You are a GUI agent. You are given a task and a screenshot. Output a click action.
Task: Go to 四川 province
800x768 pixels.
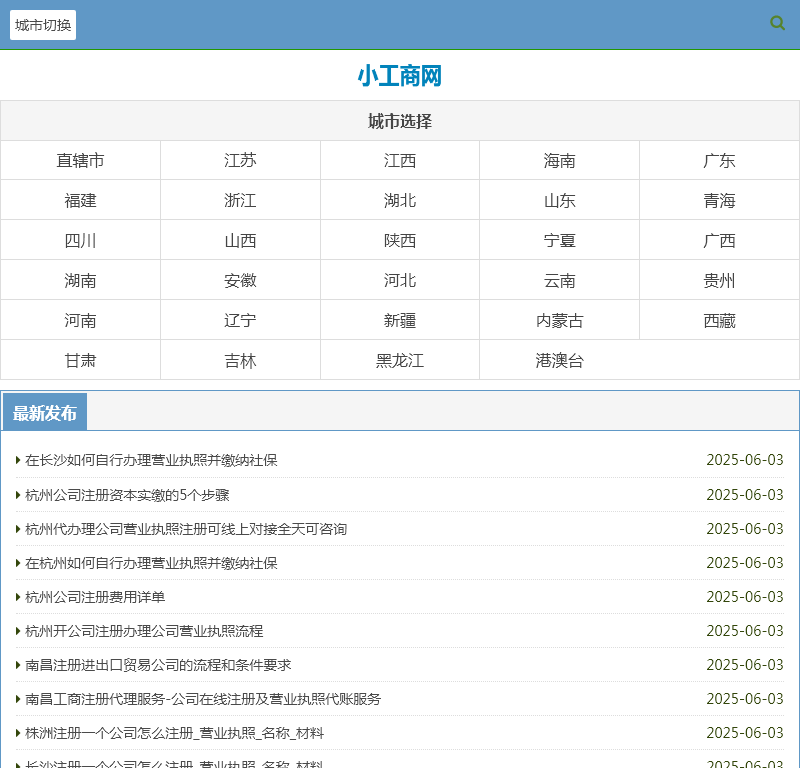pyautogui.click(x=80, y=240)
